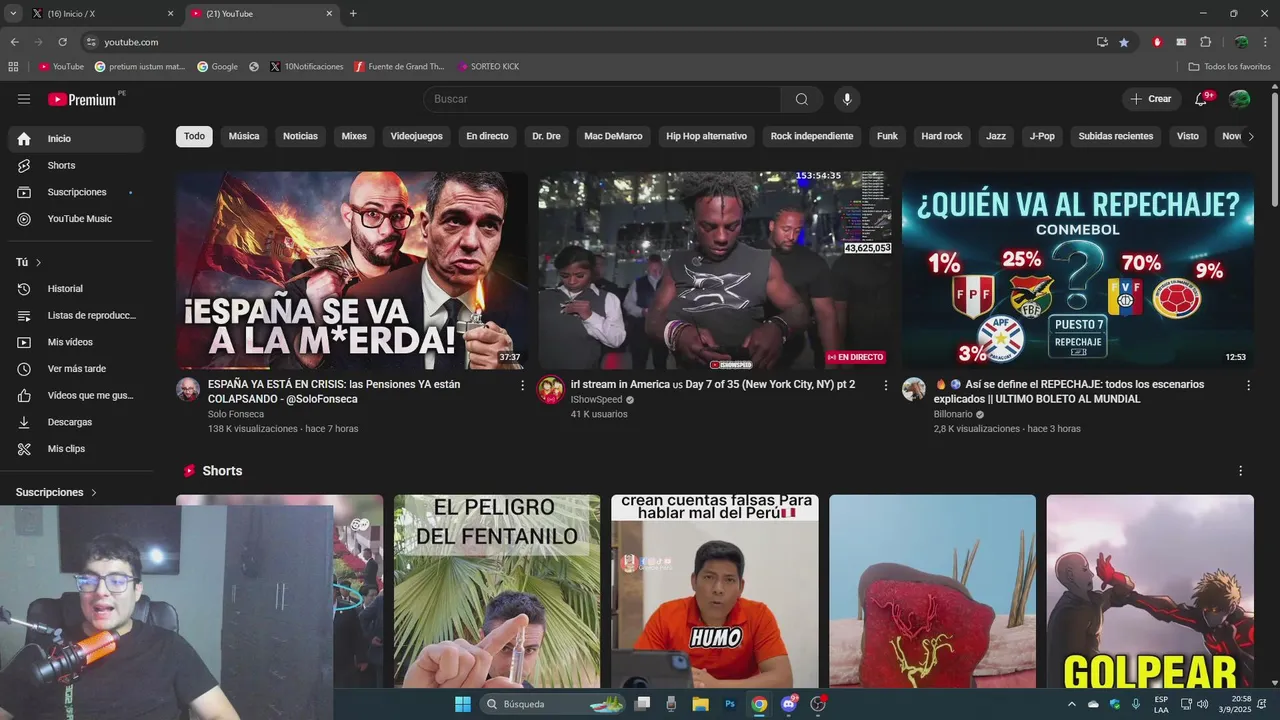
Task: Expand the Tú section chevron
Action: (39, 262)
